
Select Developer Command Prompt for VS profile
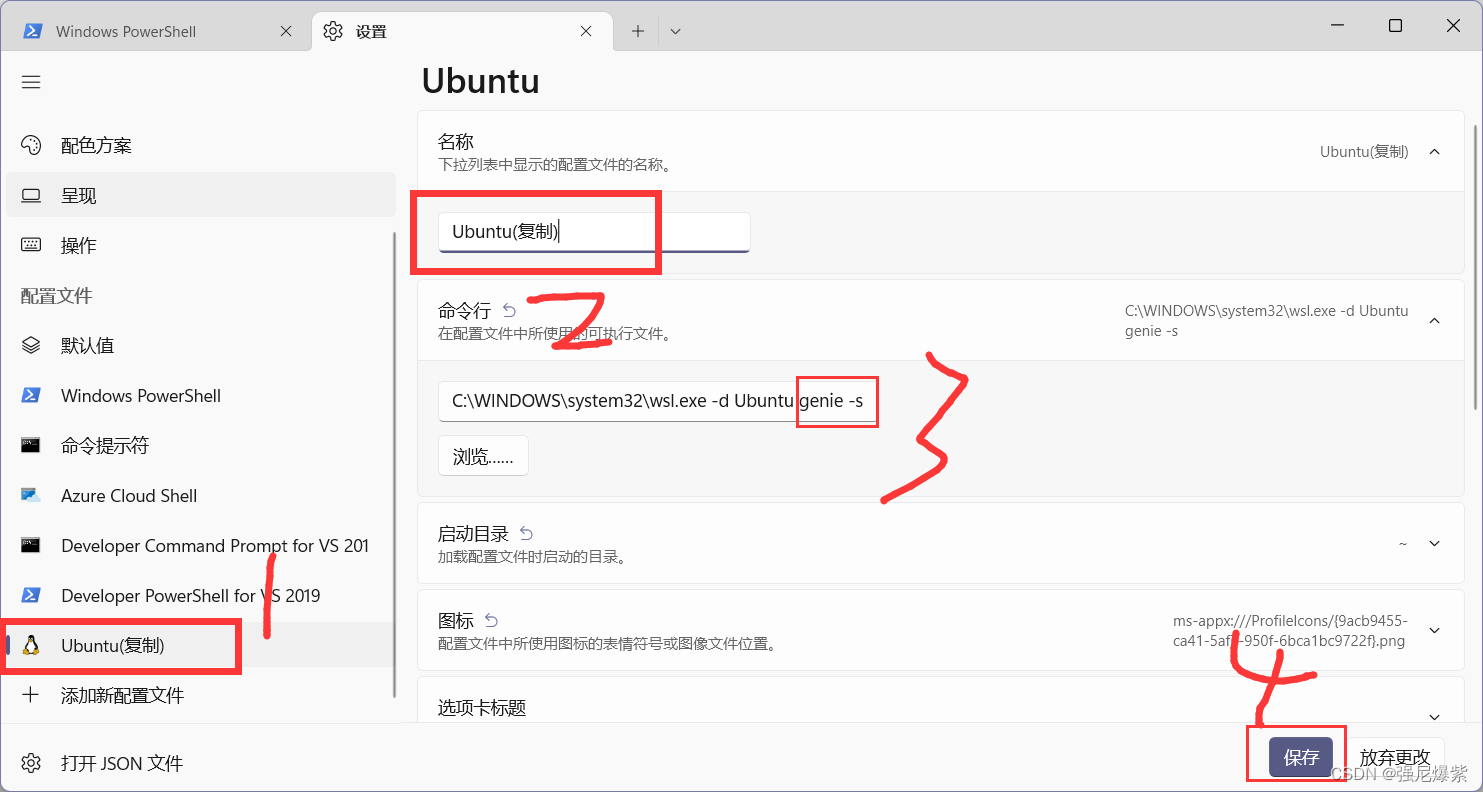click(x=201, y=545)
